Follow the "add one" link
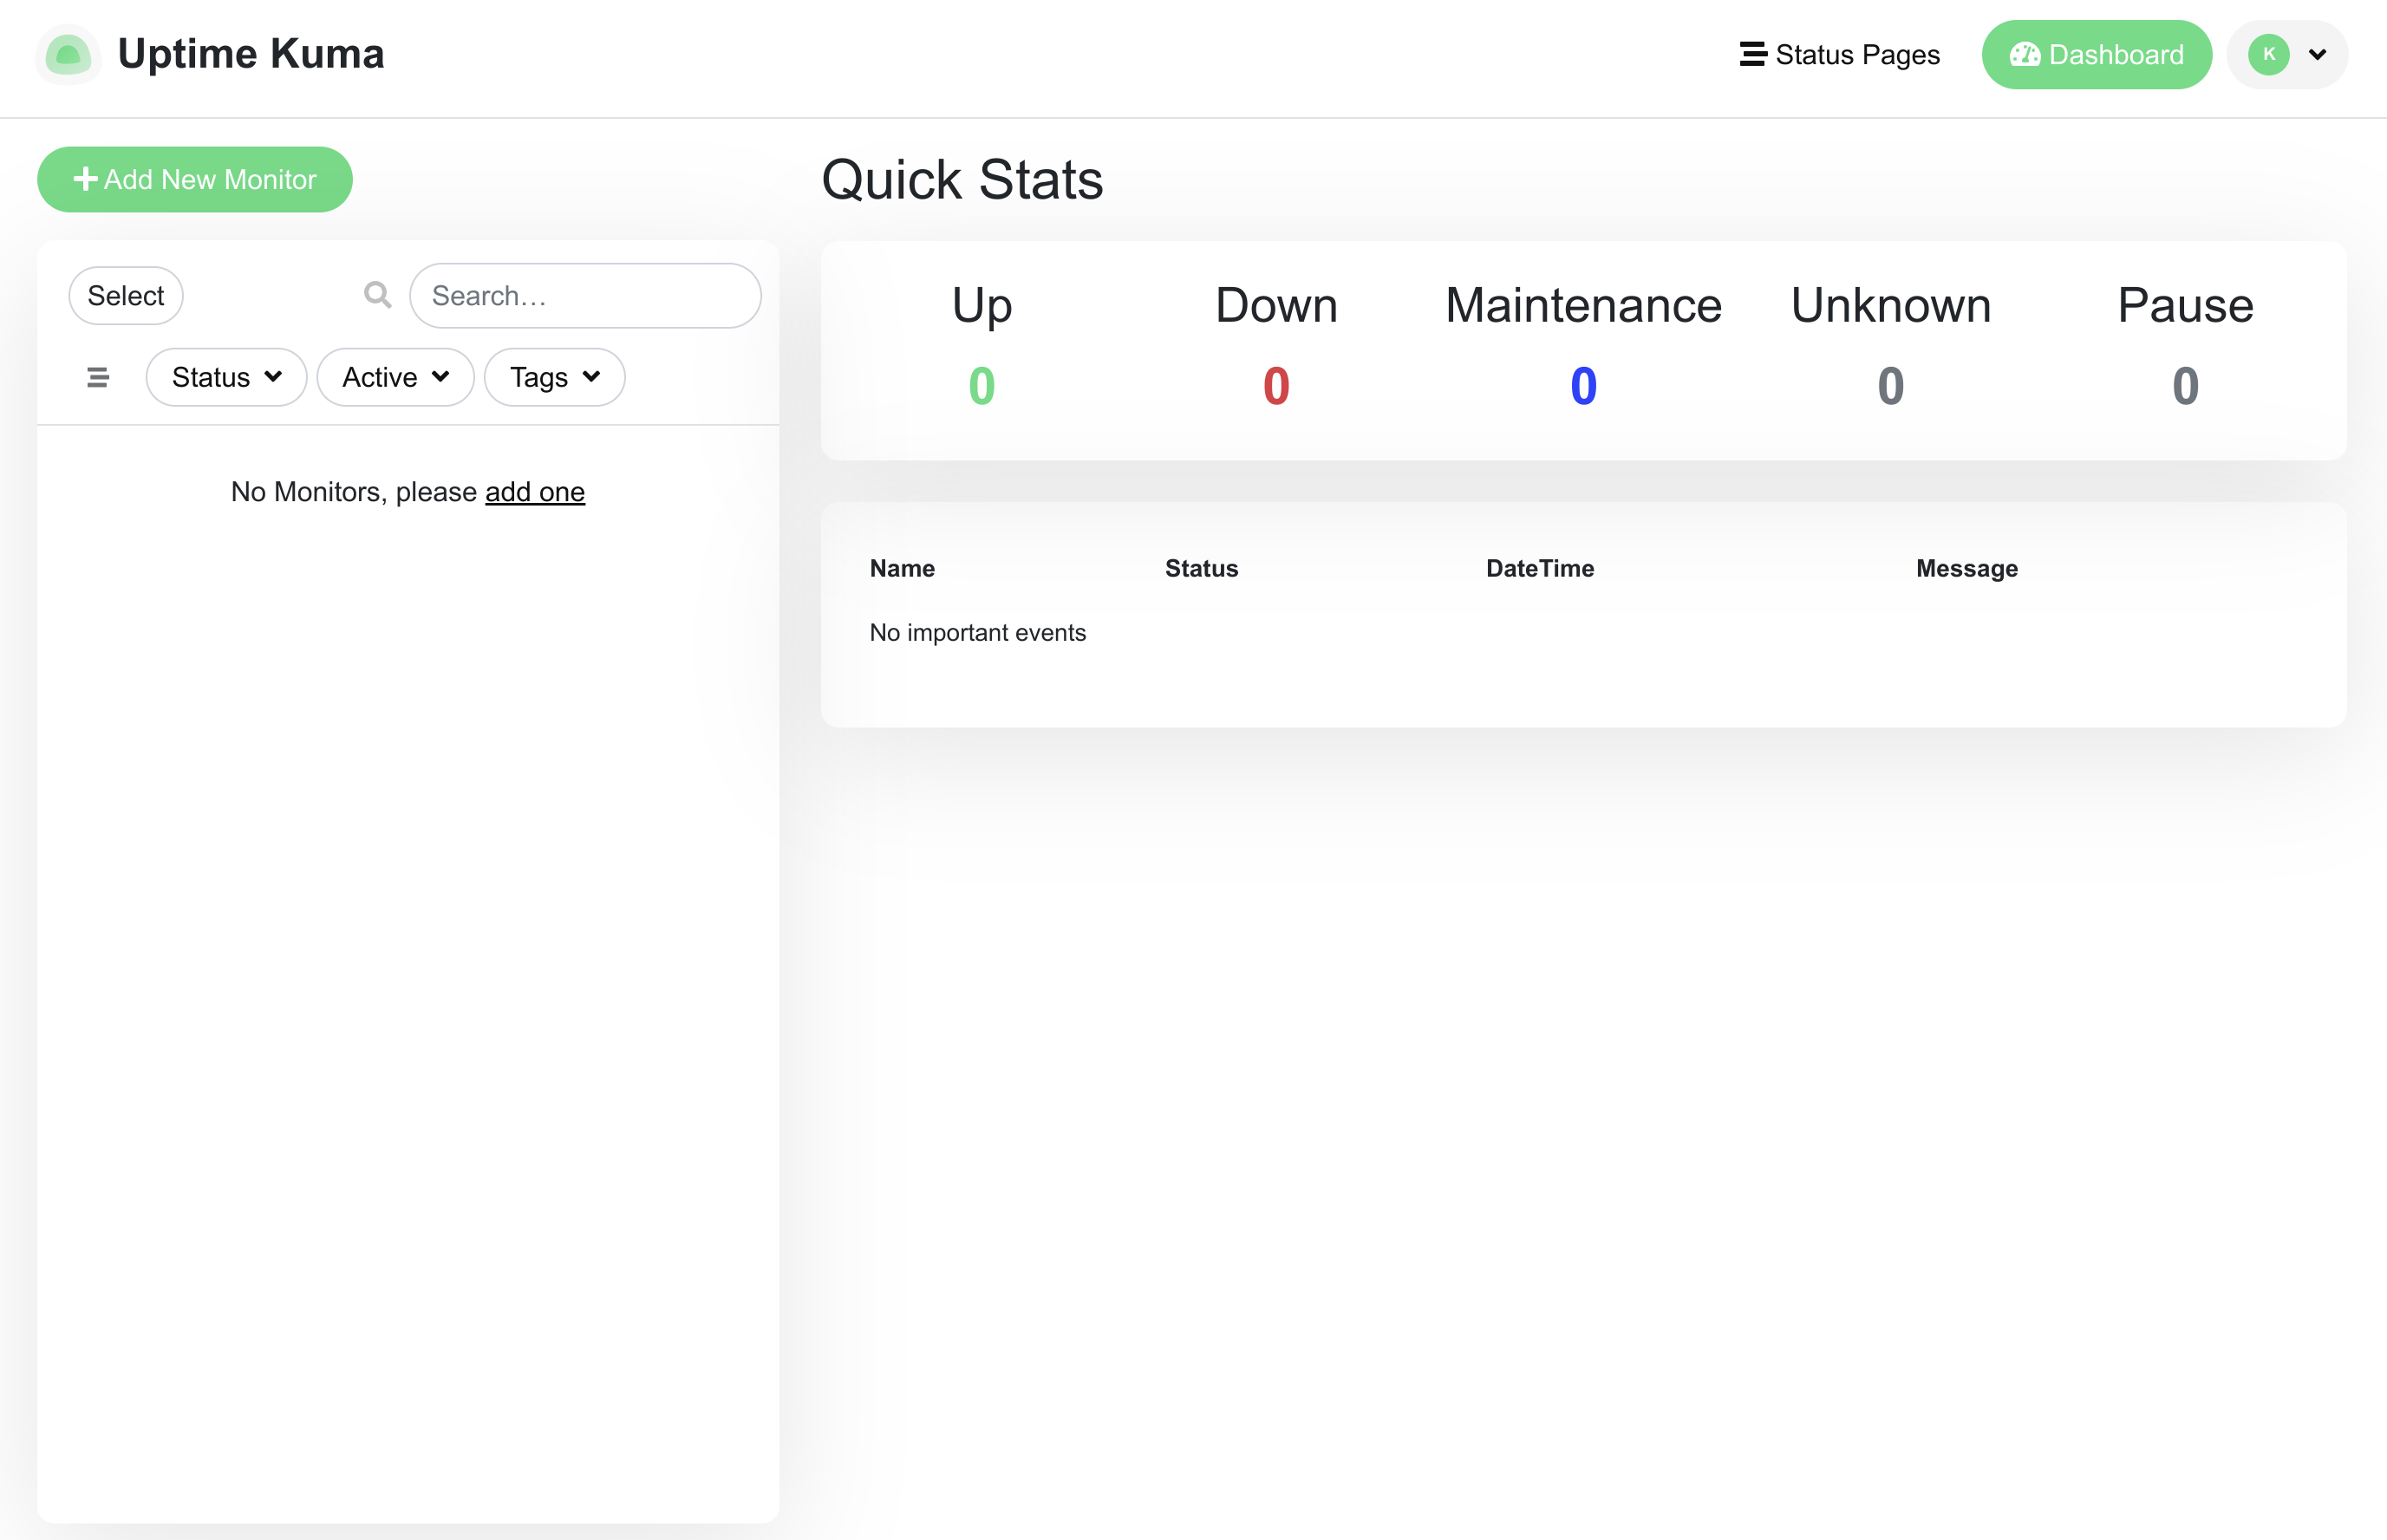The height and width of the screenshot is (1540, 2387). pyautogui.click(x=535, y=492)
